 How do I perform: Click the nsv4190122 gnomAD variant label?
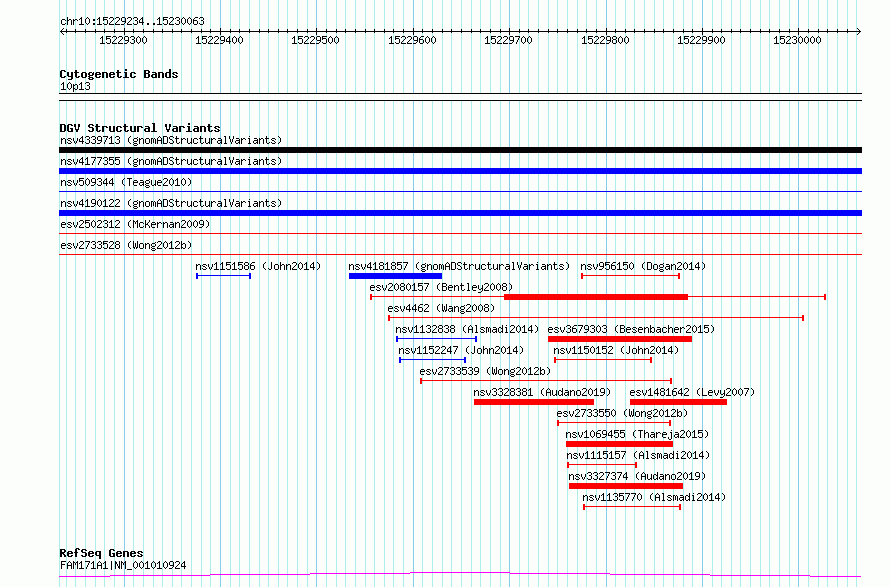(171, 203)
